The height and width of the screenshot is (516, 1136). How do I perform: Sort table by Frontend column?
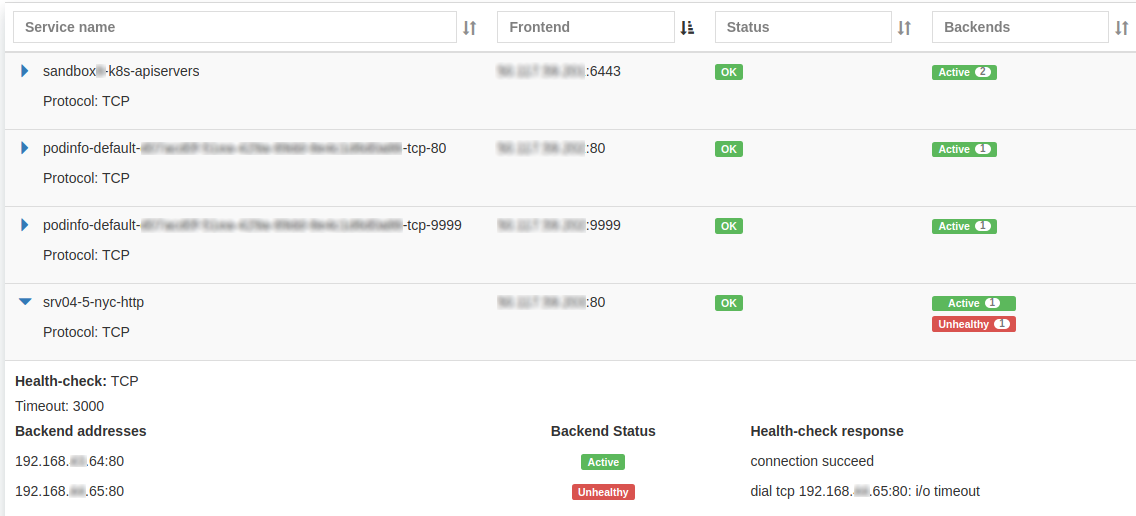coord(687,28)
